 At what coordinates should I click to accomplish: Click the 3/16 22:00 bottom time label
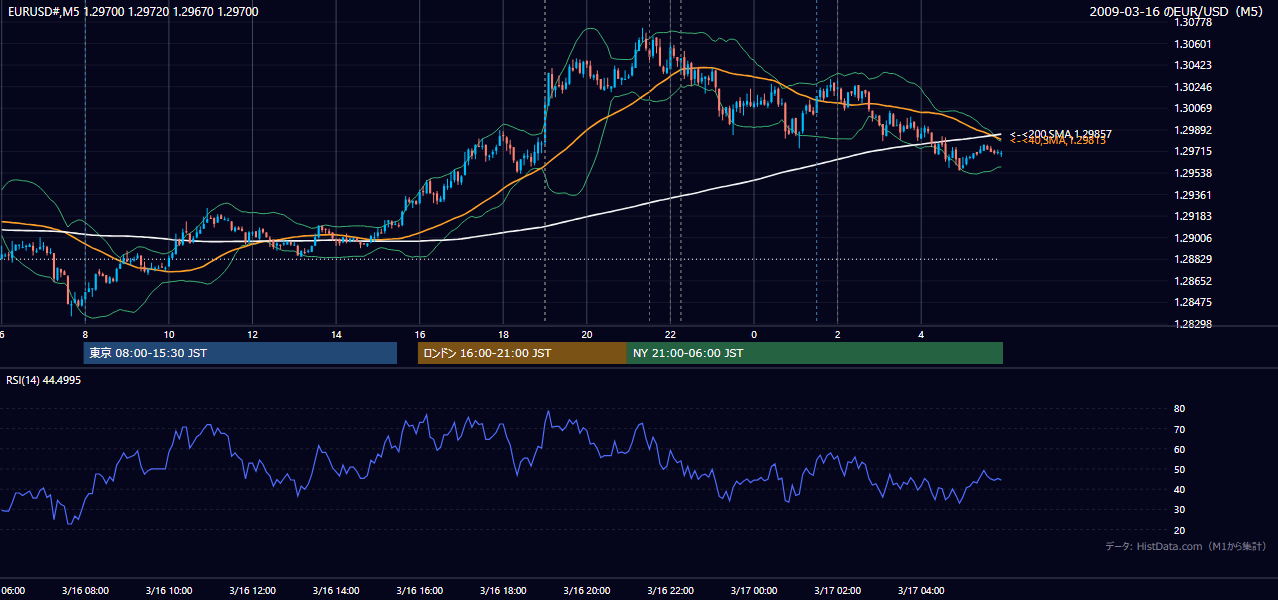670,591
